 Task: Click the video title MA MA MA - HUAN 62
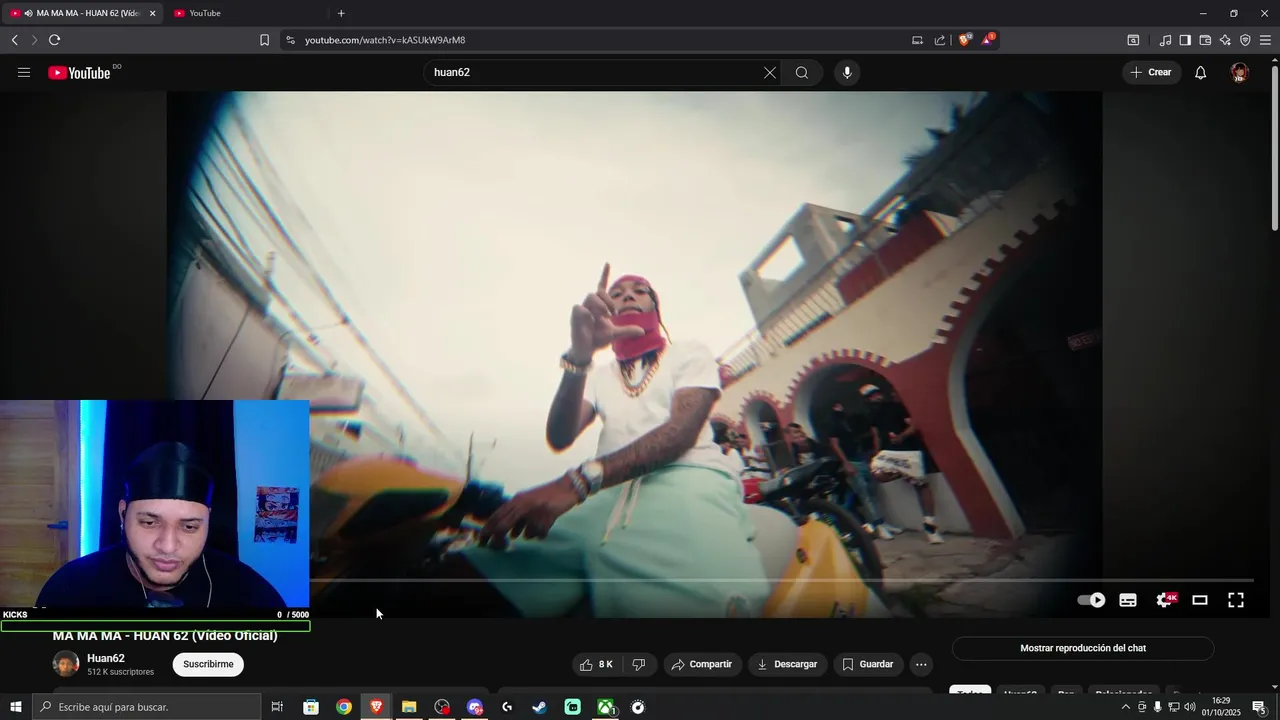coord(165,636)
